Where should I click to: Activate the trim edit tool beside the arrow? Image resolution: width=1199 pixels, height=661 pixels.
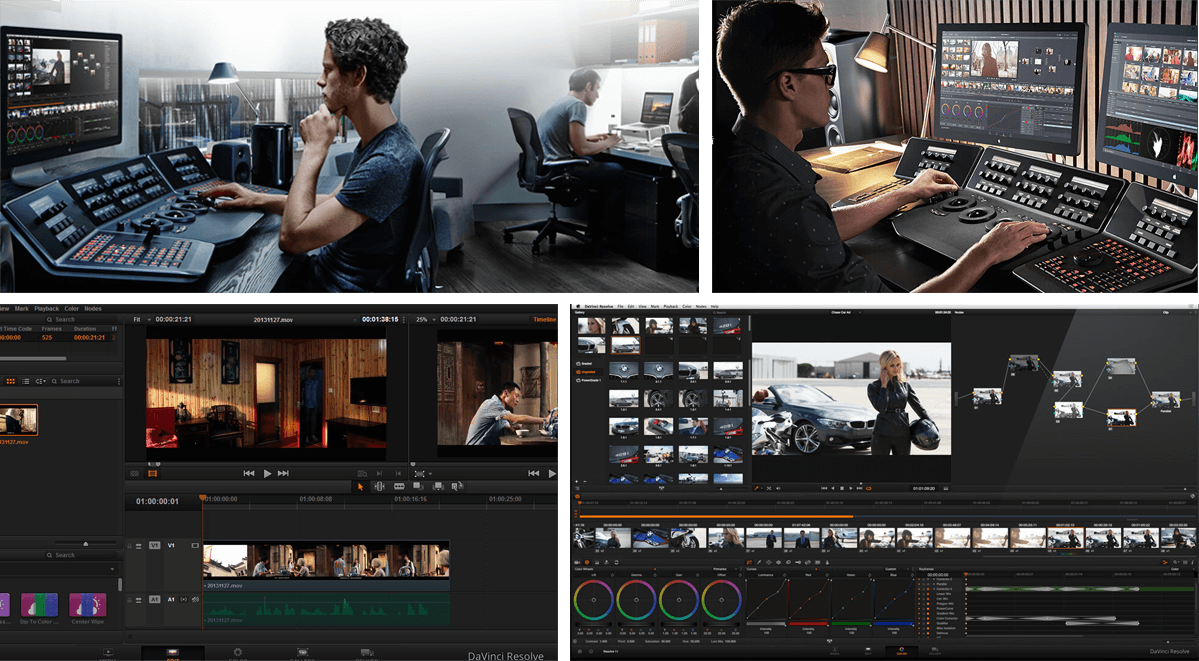click(x=379, y=486)
